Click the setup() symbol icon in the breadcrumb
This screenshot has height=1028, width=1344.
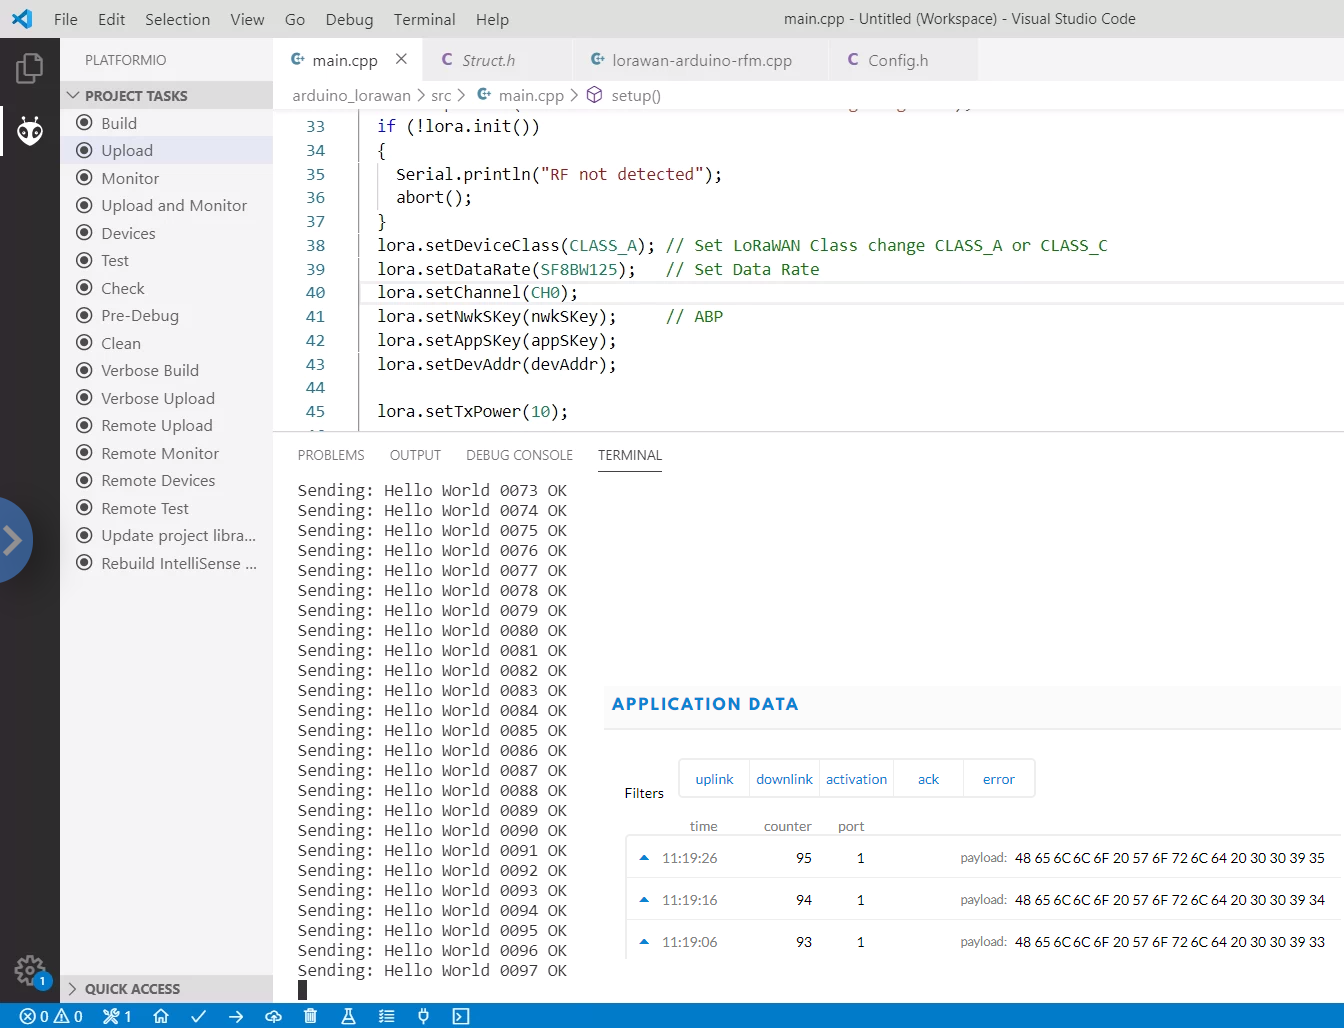(594, 94)
